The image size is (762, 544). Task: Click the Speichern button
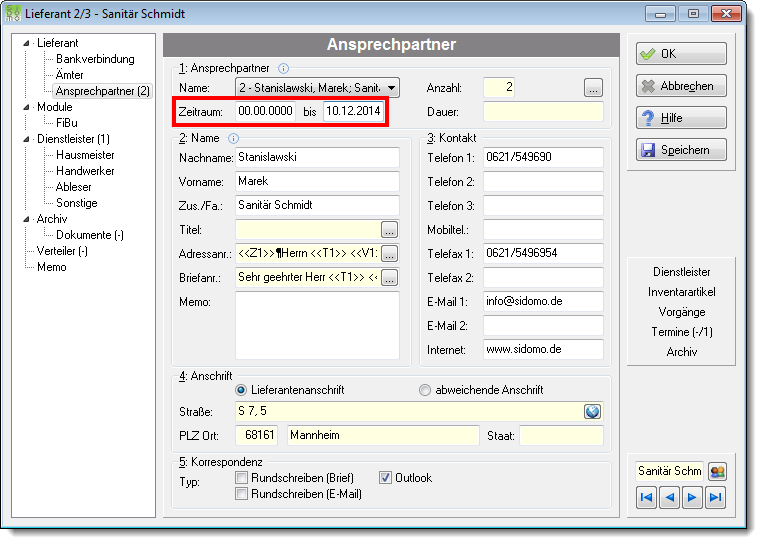click(x=681, y=150)
